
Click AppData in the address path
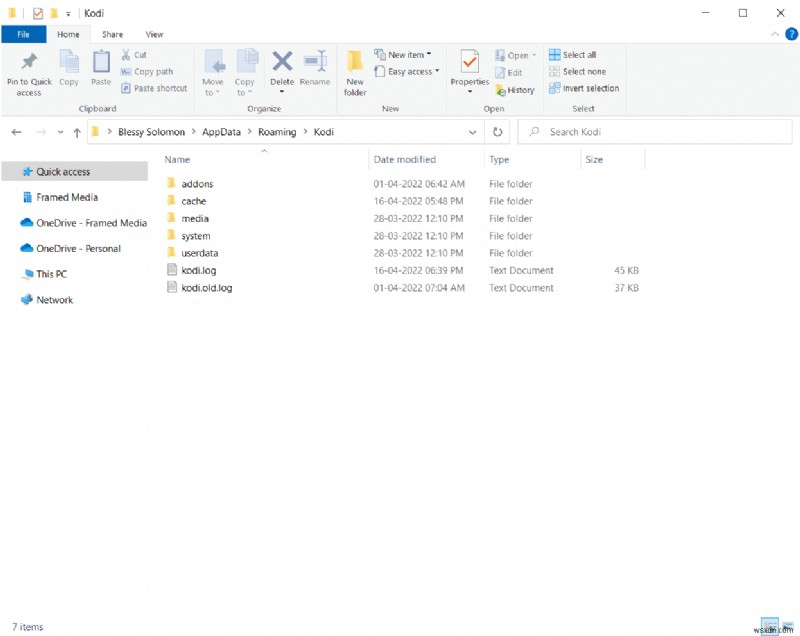click(221, 132)
